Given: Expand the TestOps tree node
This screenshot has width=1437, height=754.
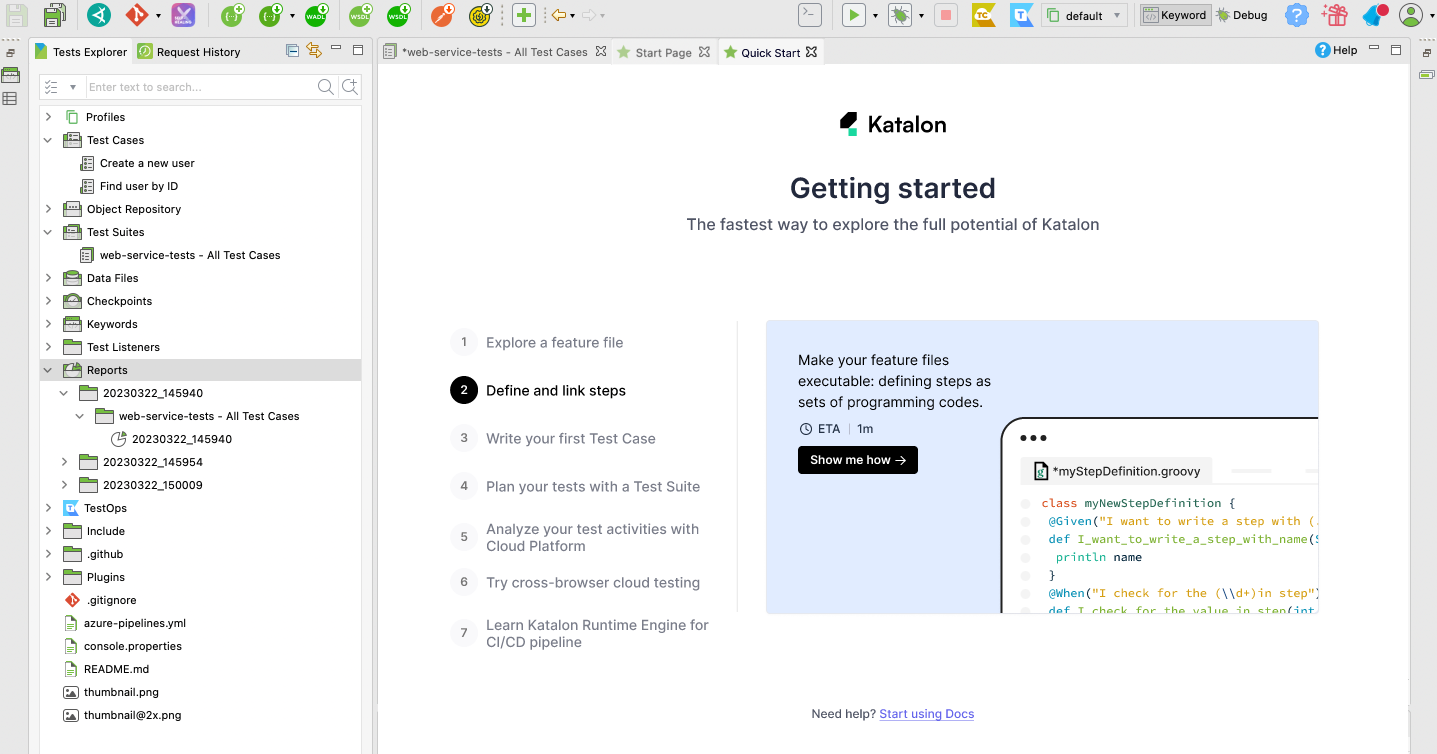Looking at the screenshot, I should tap(48, 508).
